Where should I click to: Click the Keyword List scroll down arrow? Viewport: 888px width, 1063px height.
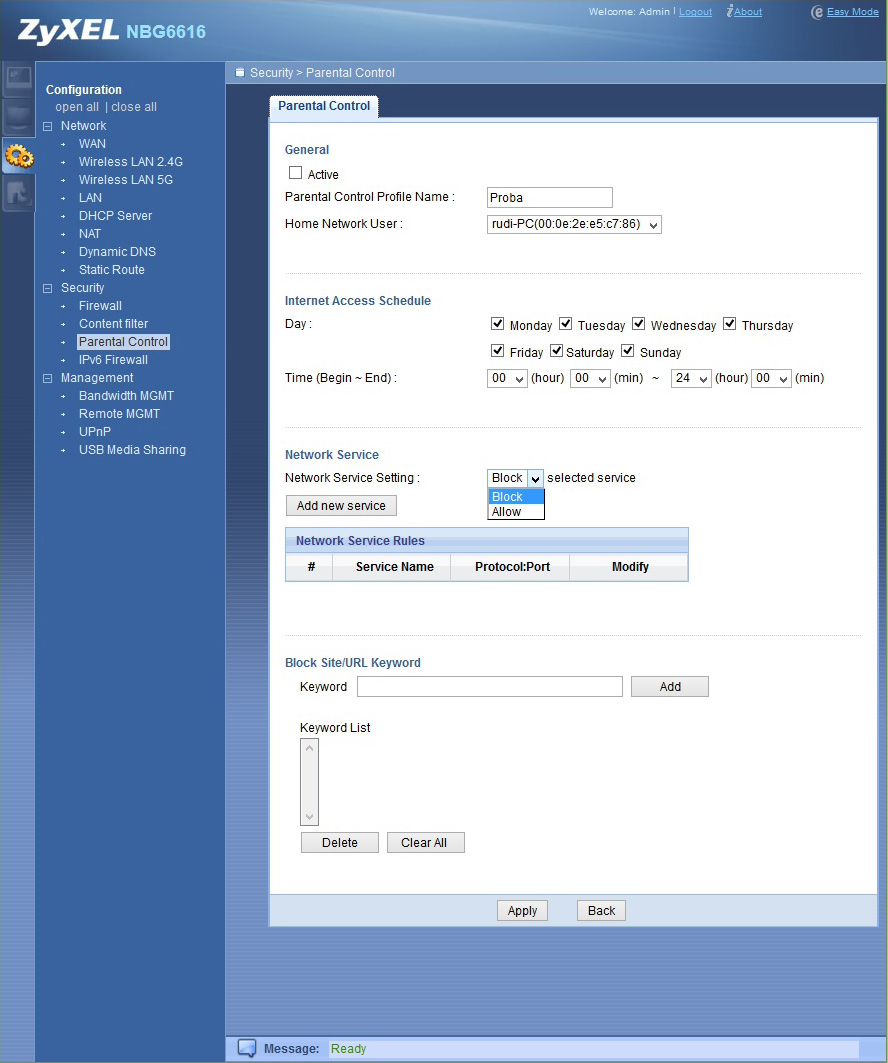tap(309, 816)
